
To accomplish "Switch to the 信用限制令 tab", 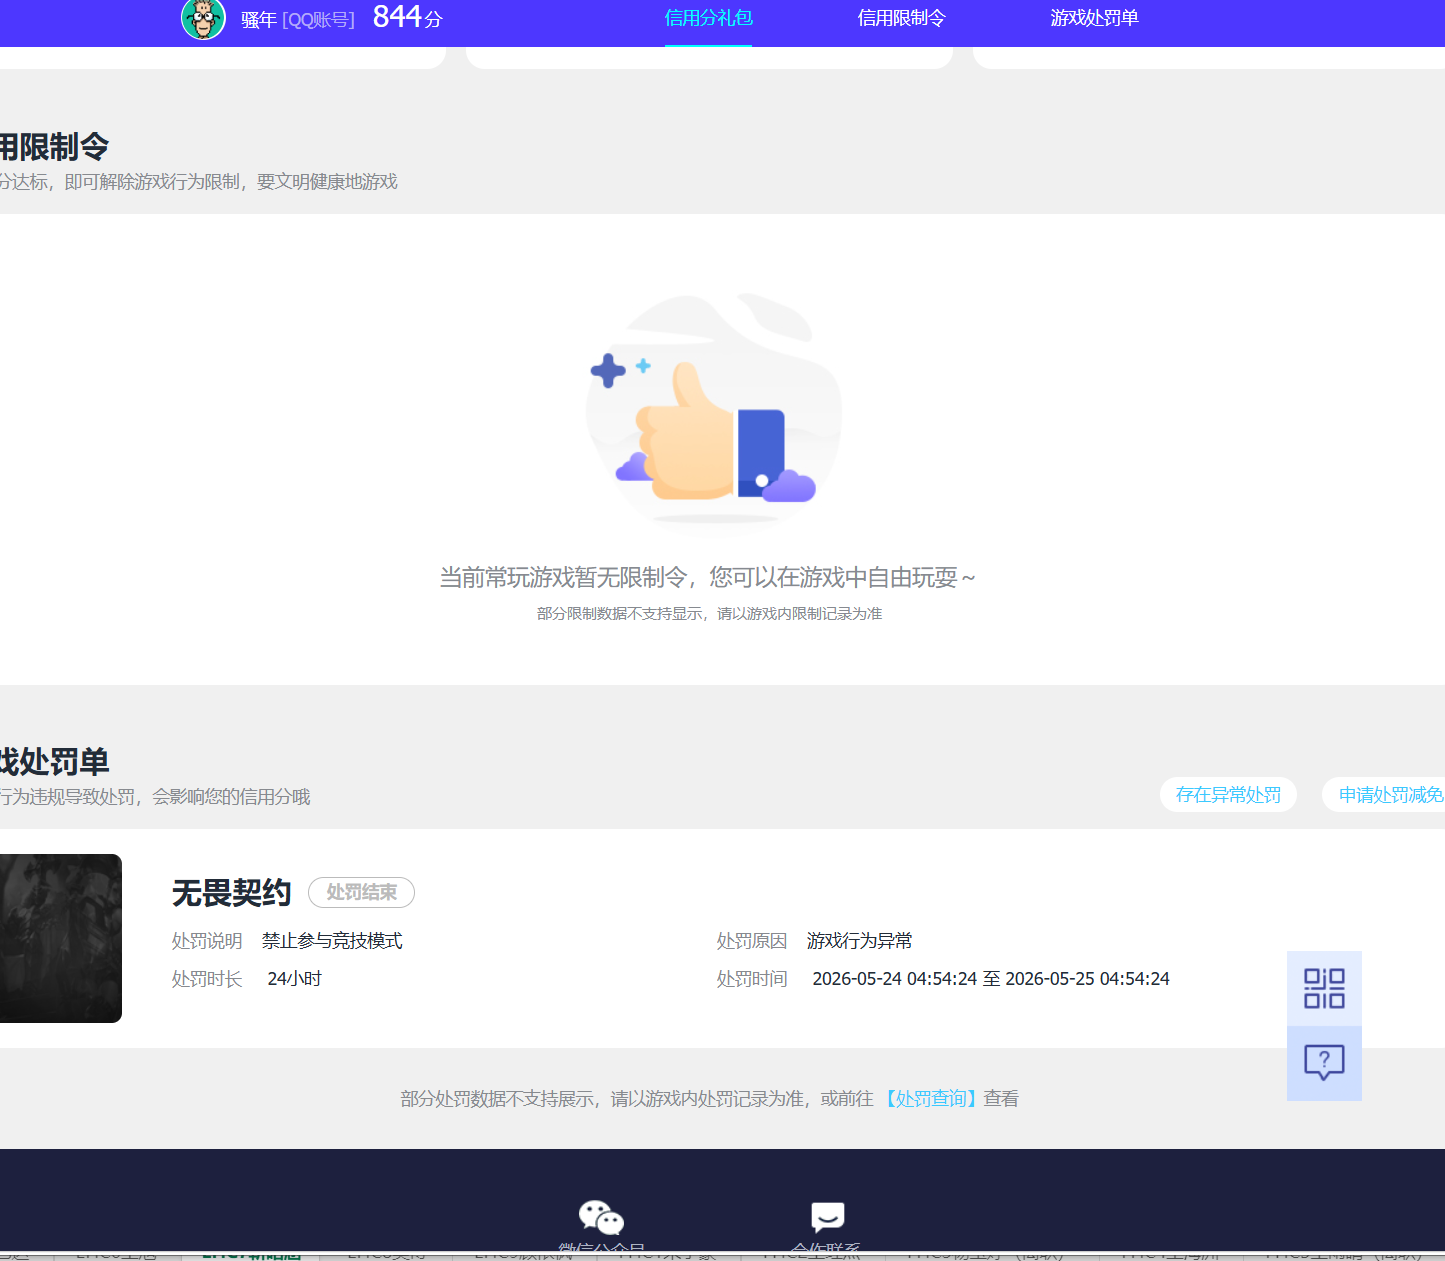I will (901, 18).
